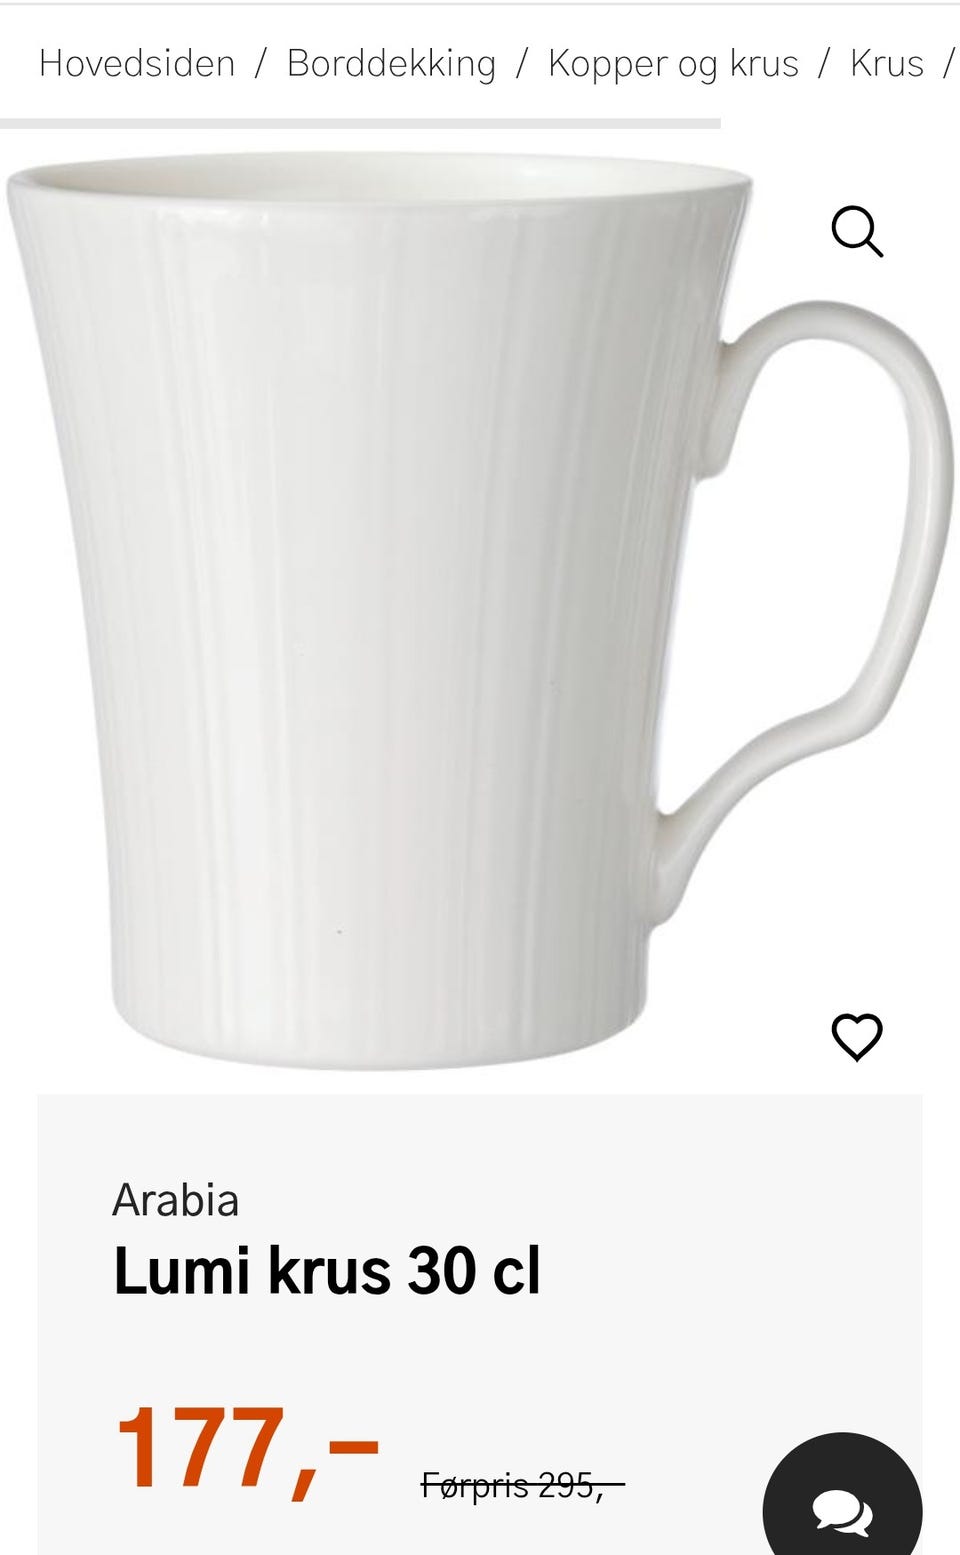
Task: Click the dark gray image gallery indicator bar
Action: click(x=360, y=124)
